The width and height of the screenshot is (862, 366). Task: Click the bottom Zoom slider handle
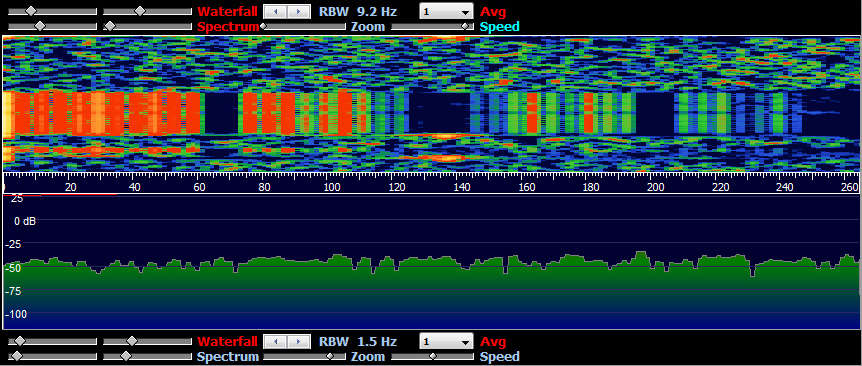click(329, 356)
